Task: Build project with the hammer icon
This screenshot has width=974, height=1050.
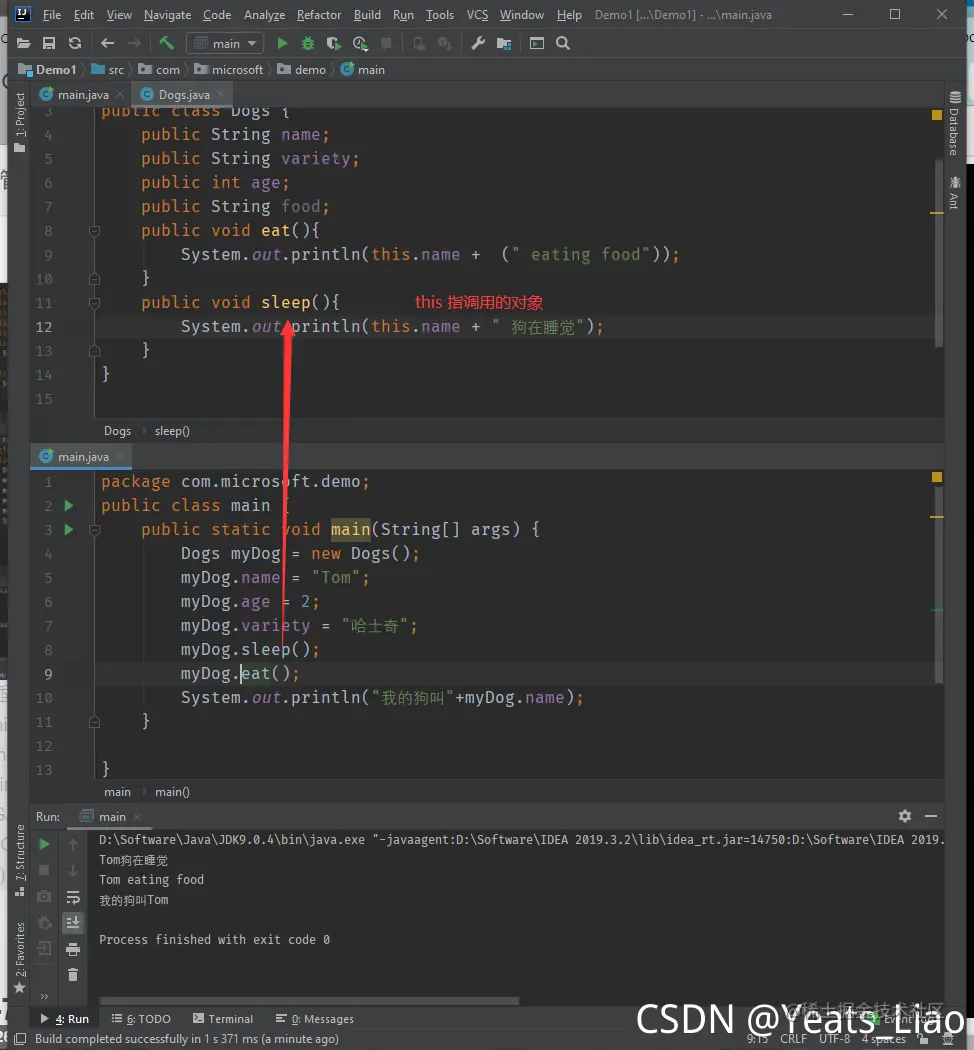Action: pos(166,44)
